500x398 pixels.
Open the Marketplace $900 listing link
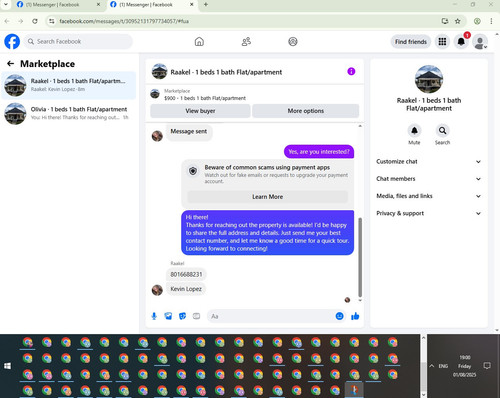point(205,98)
